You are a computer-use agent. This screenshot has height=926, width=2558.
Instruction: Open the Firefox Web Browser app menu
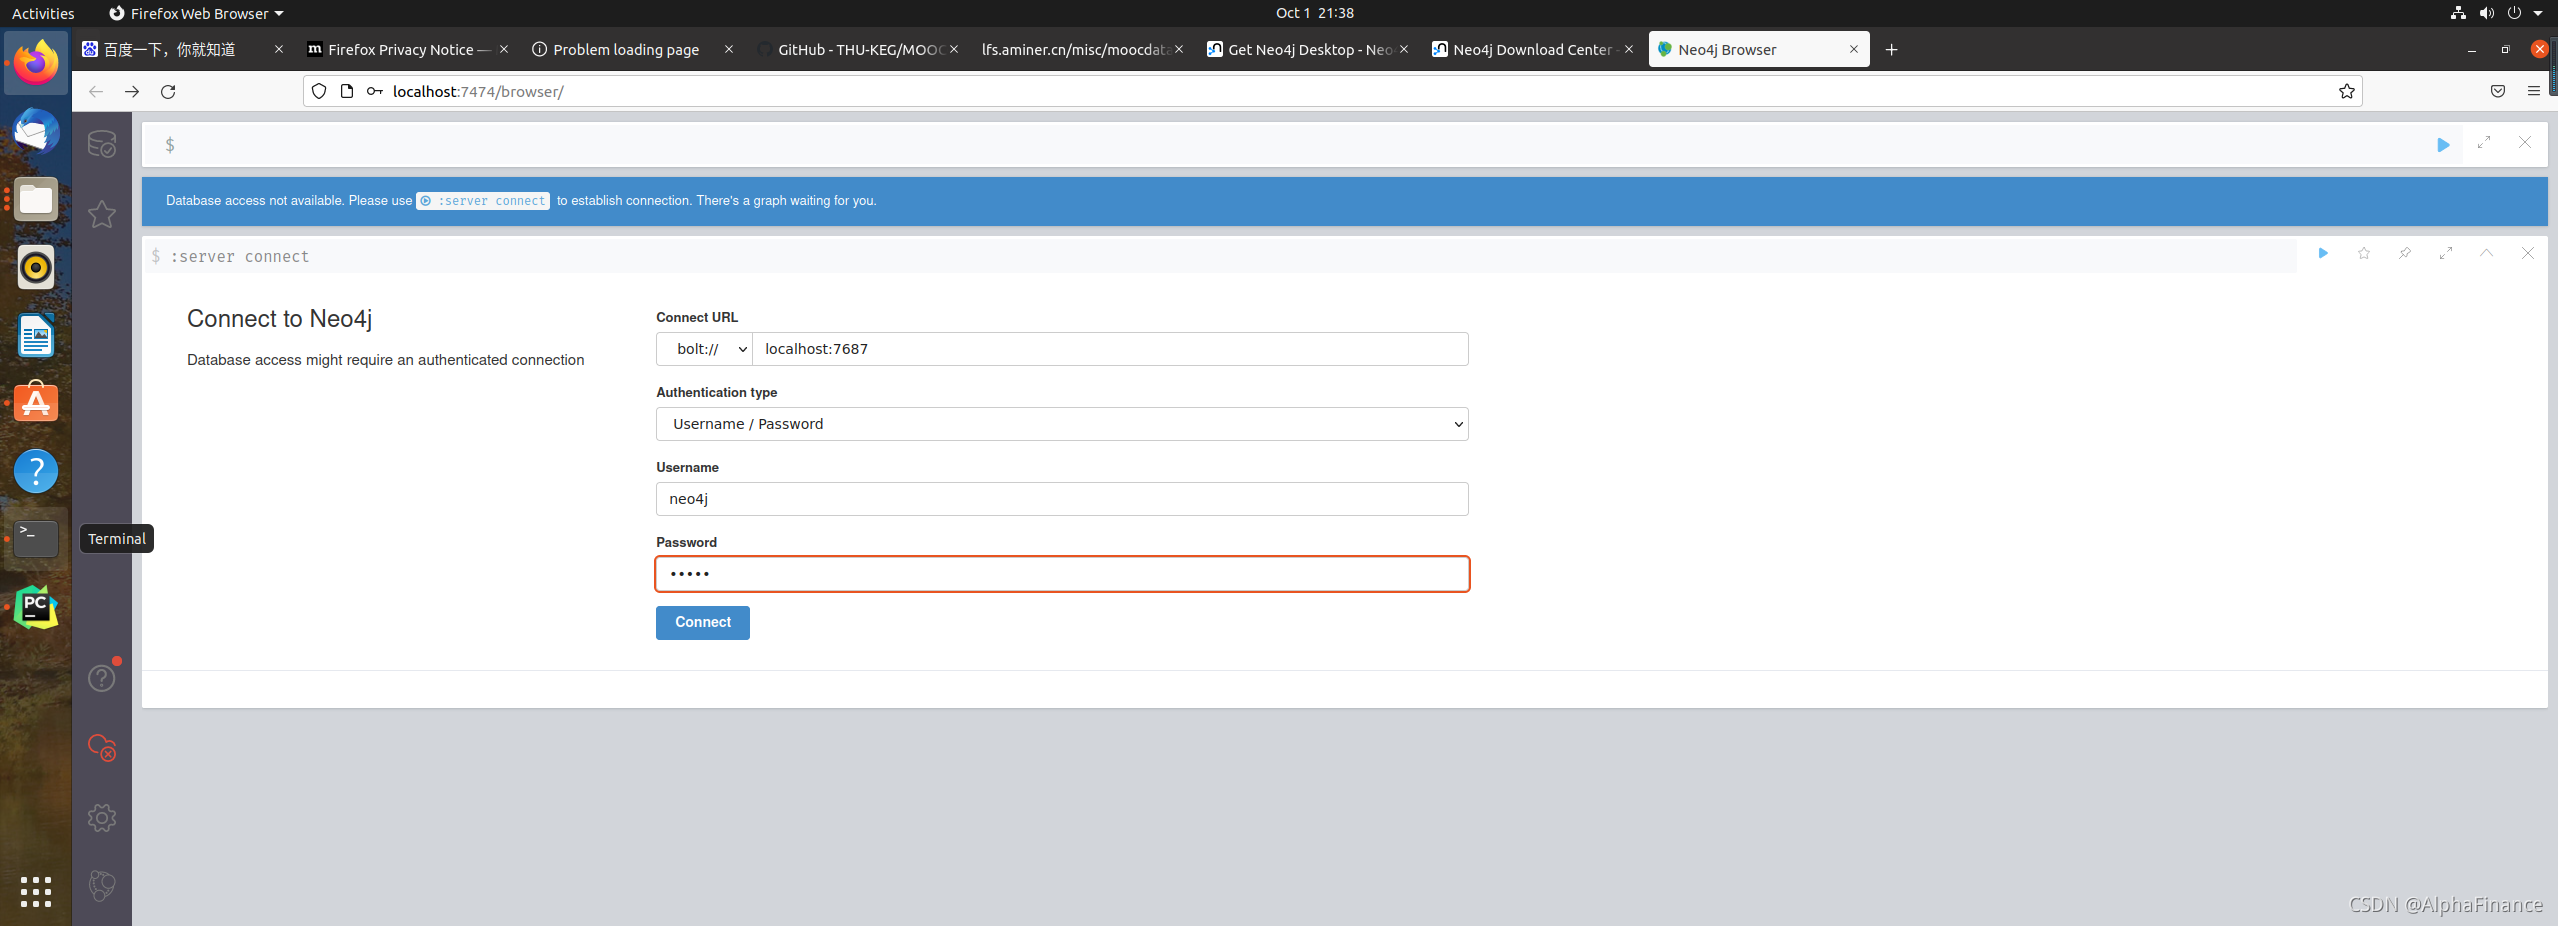click(196, 13)
